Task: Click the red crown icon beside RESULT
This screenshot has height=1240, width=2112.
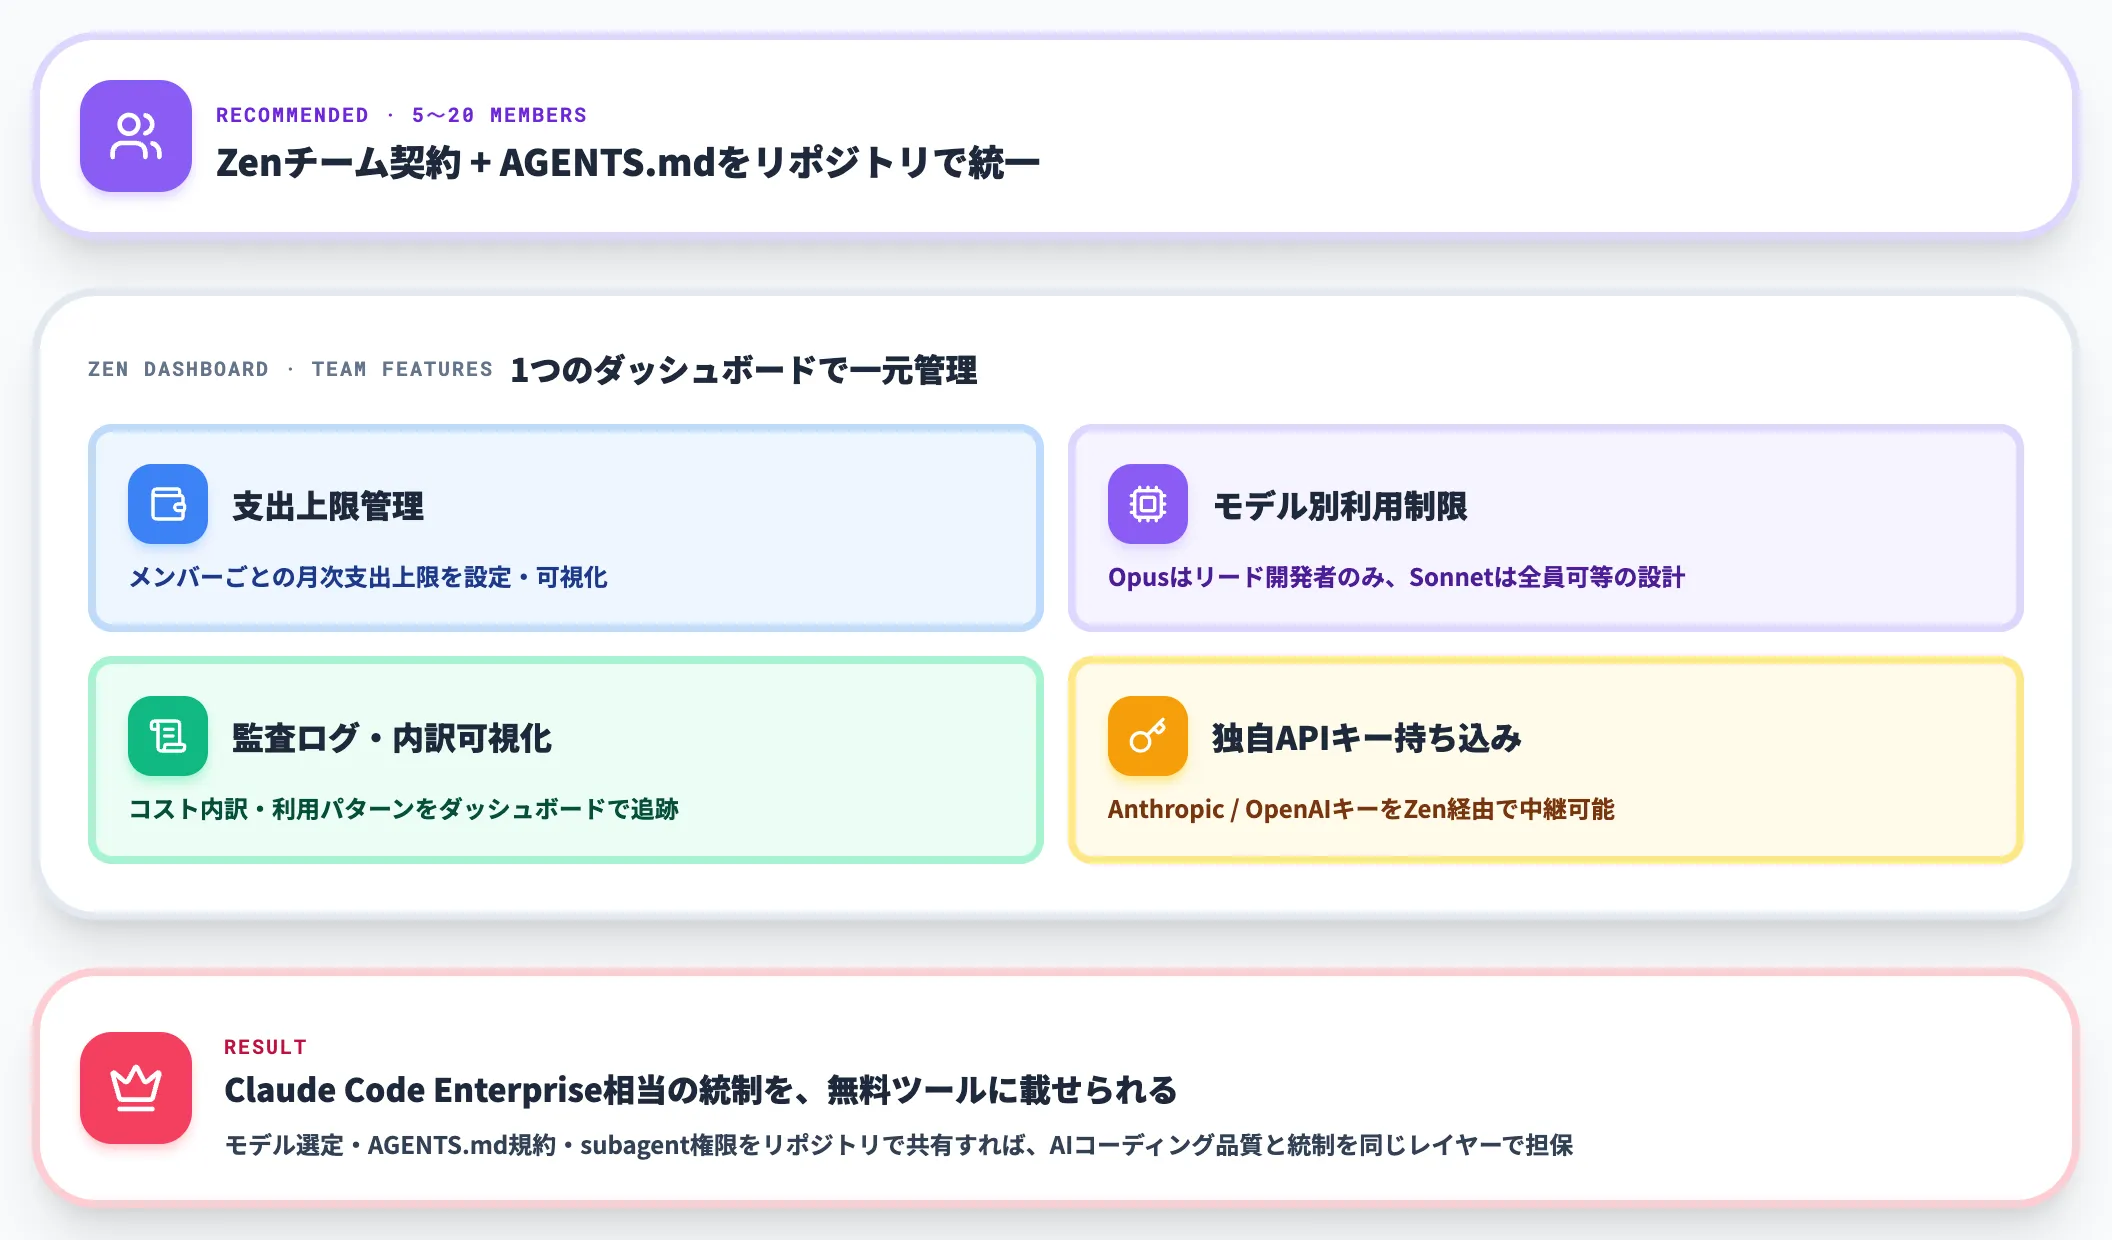Action: [x=136, y=1088]
